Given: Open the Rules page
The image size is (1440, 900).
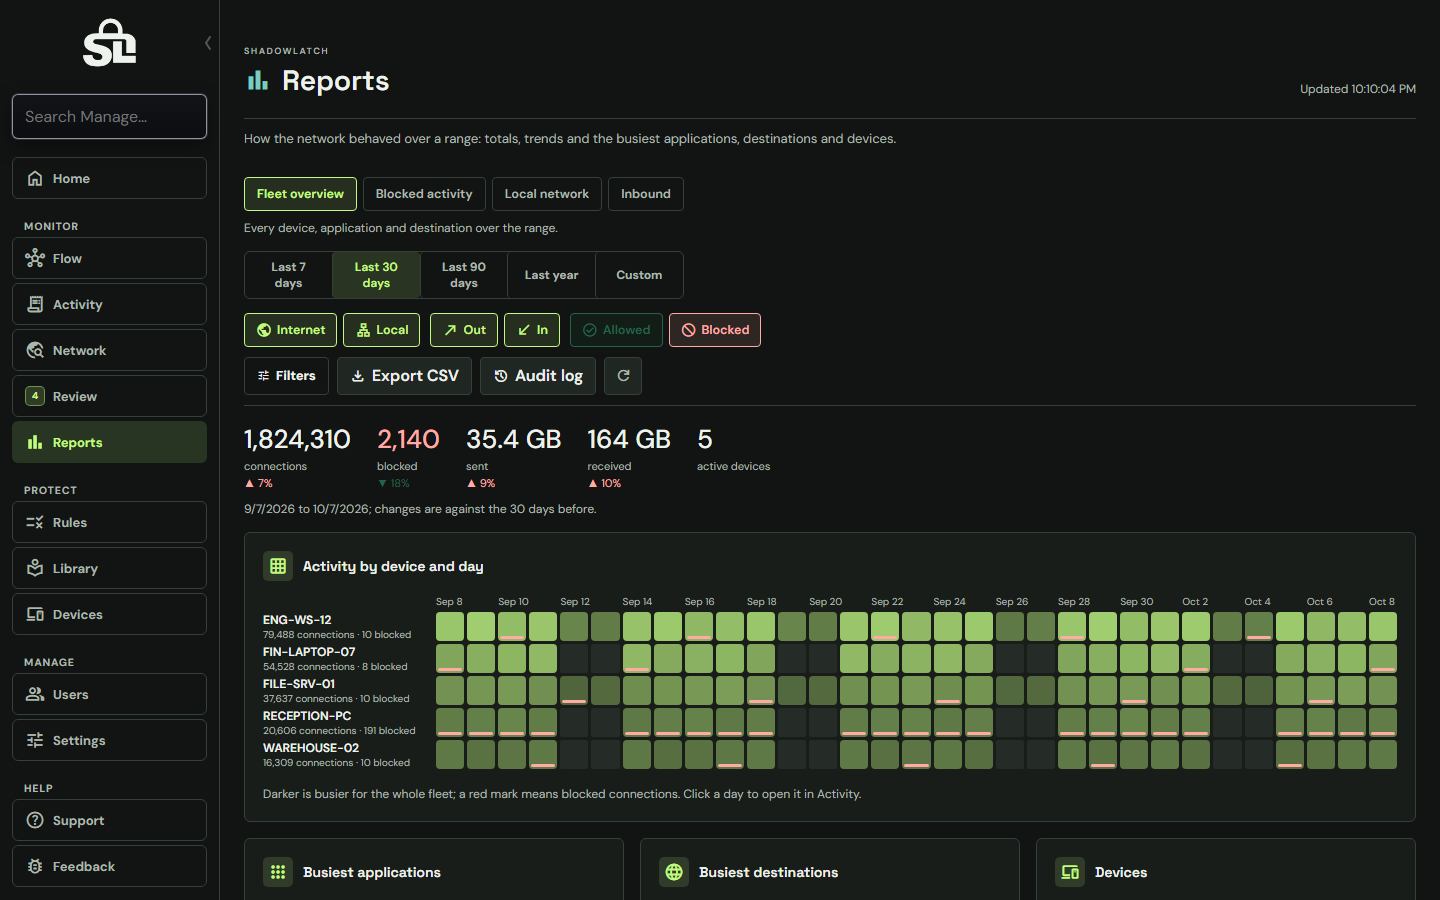Looking at the screenshot, I should pyautogui.click(x=109, y=522).
